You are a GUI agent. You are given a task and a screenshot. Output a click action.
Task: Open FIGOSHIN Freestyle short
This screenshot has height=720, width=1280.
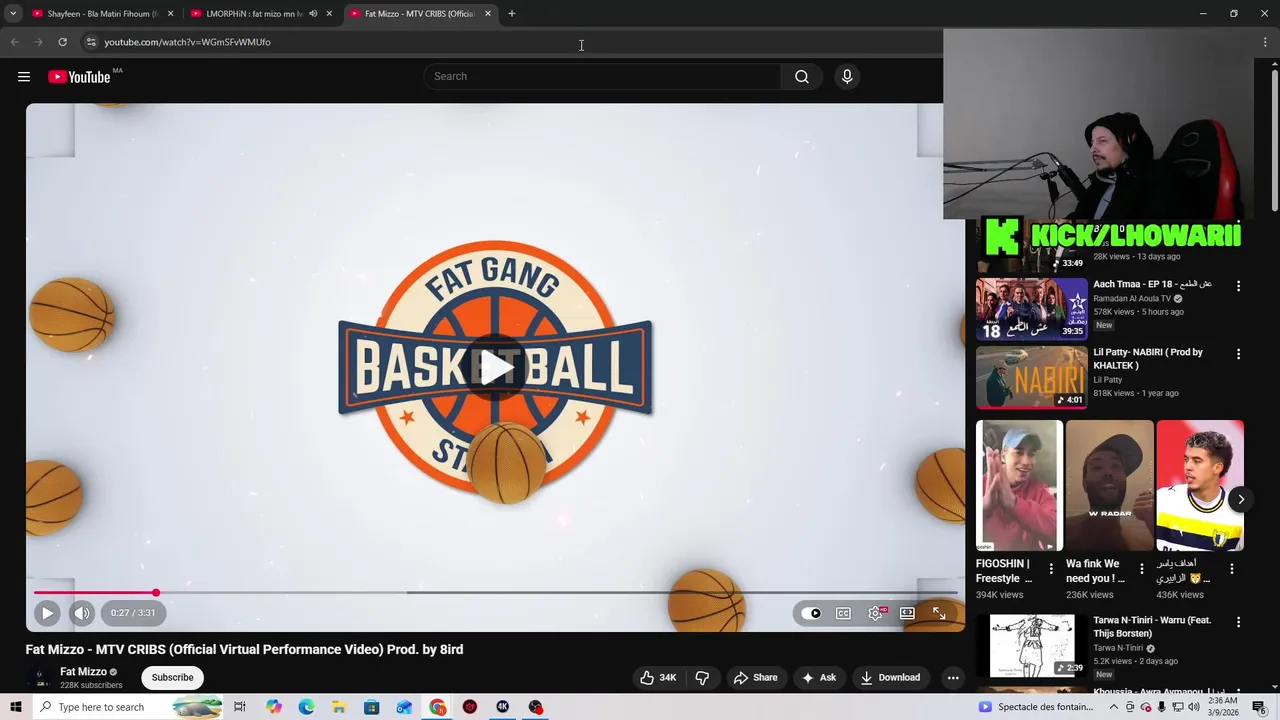click(1019, 486)
